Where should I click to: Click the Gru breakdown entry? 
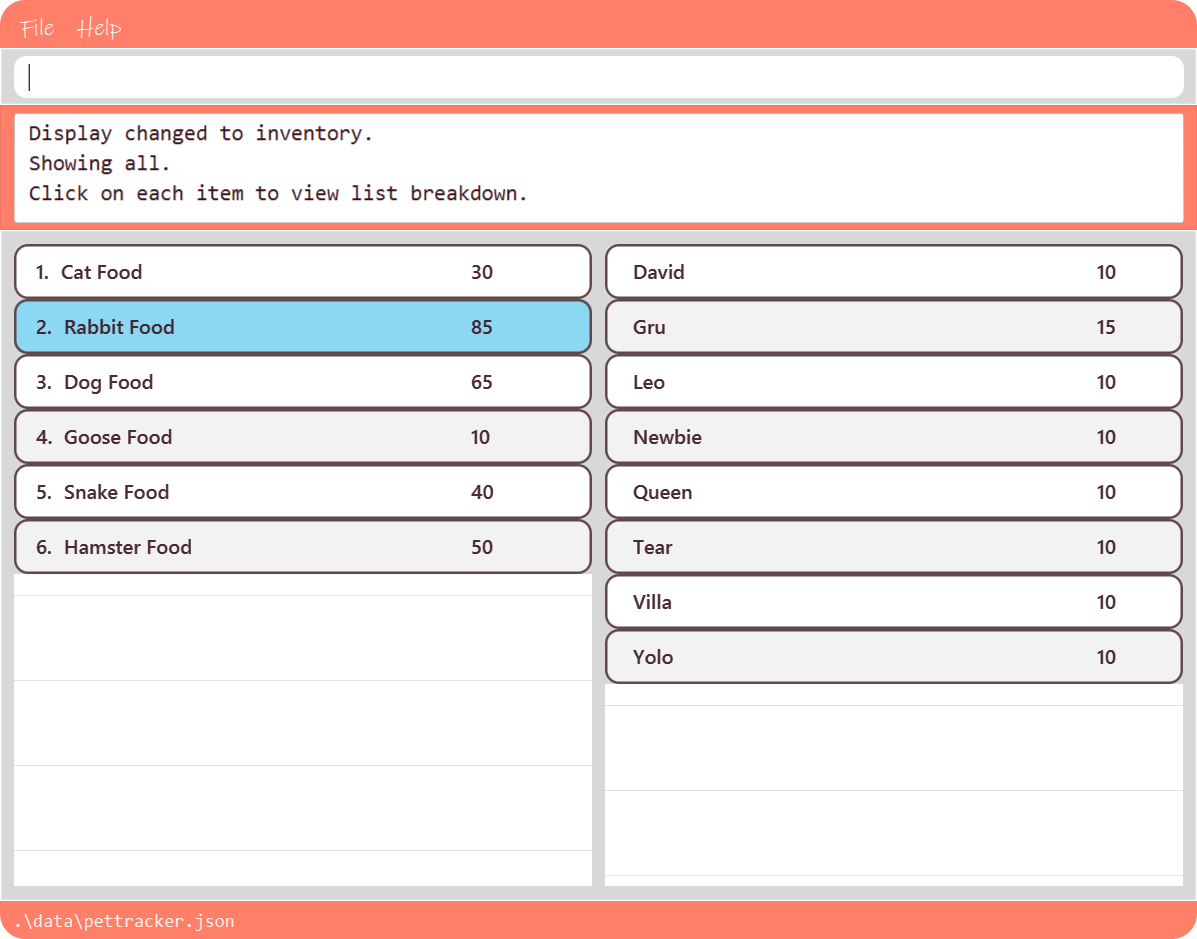coord(893,327)
